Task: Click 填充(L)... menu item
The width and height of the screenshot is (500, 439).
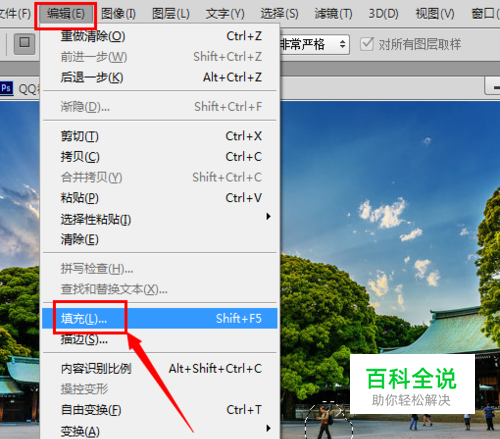Action: tap(160, 319)
